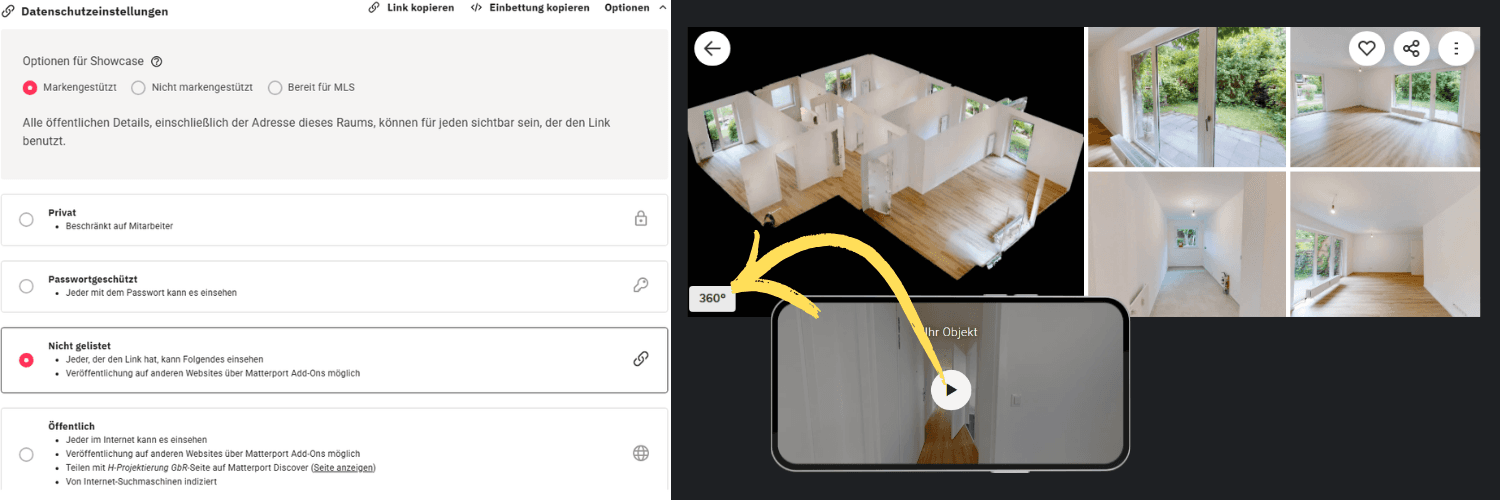Click the heart favorite icon
Viewport: 1500px width, 500px height.
click(1366, 48)
